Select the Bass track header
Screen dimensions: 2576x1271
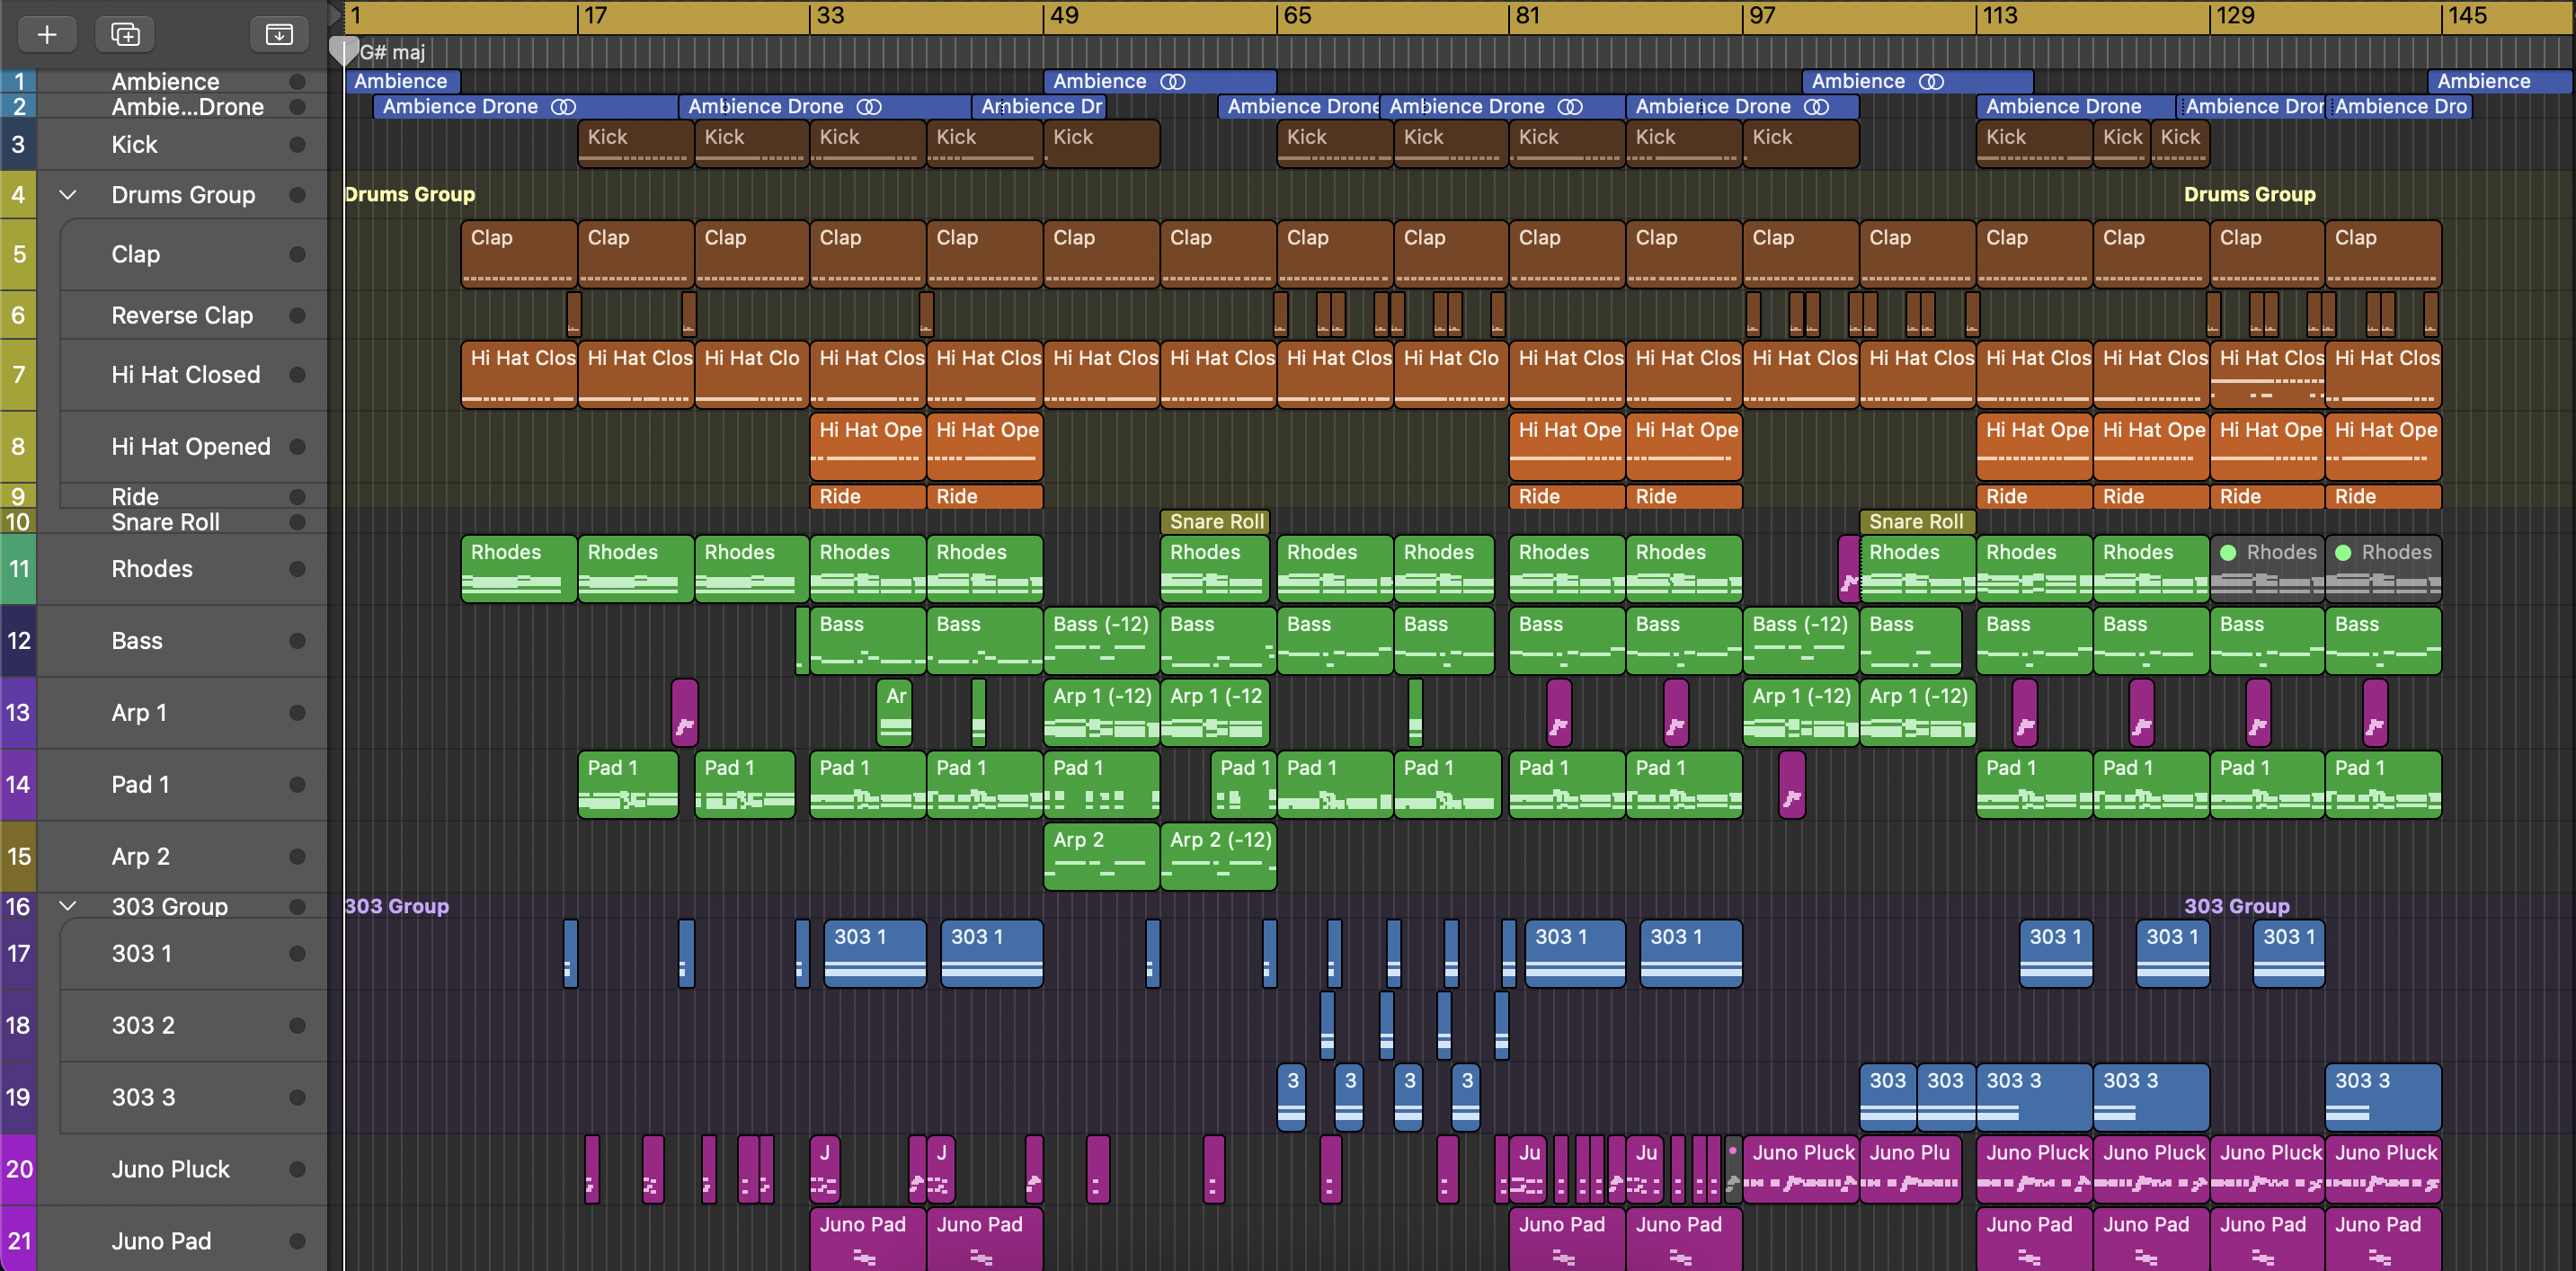coord(137,641)
